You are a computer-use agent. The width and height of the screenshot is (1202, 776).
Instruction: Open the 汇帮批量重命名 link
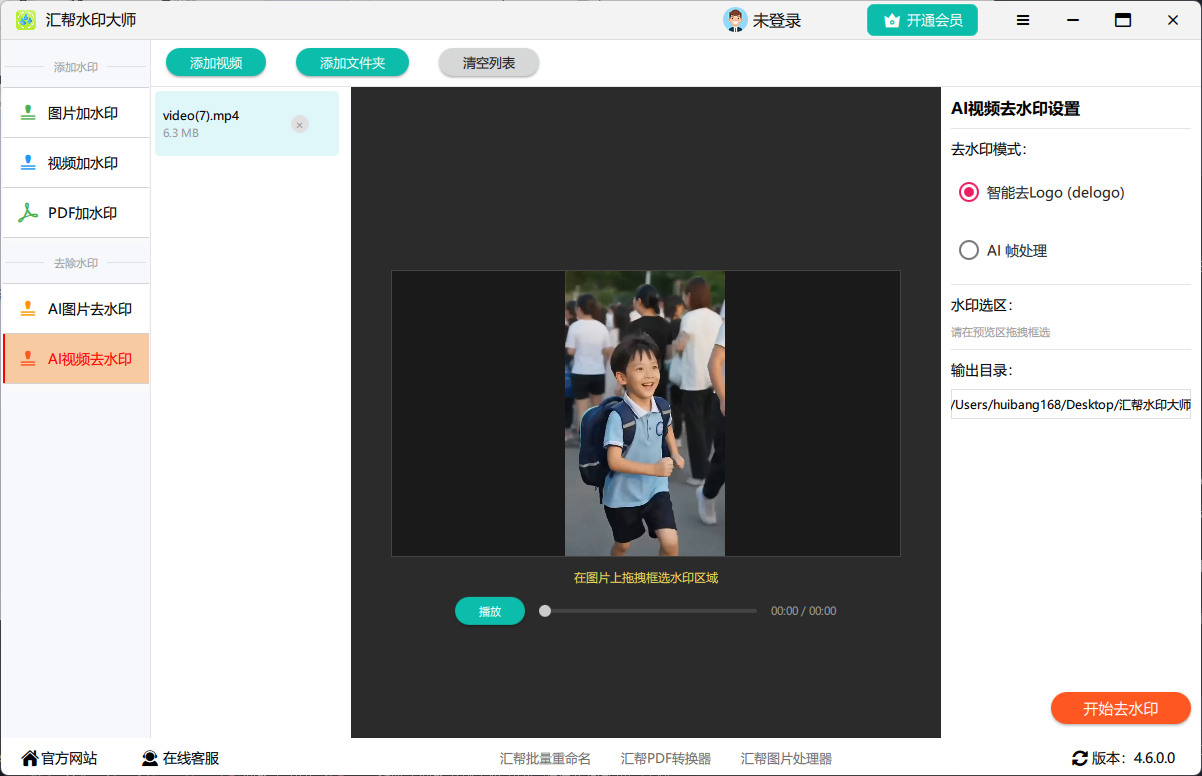545,759
